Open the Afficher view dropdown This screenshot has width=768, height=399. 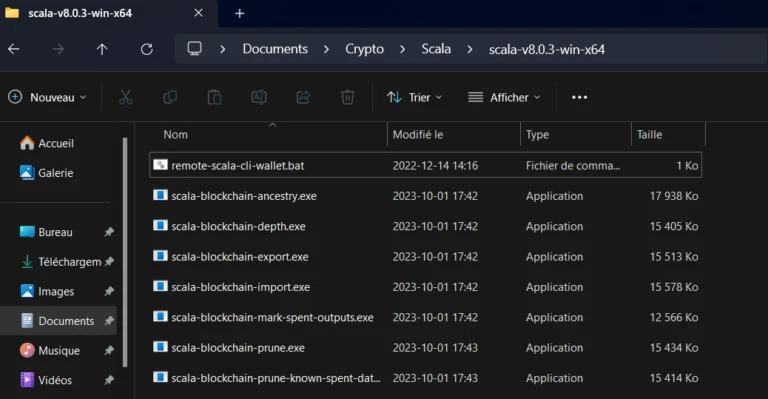[504, 97]
